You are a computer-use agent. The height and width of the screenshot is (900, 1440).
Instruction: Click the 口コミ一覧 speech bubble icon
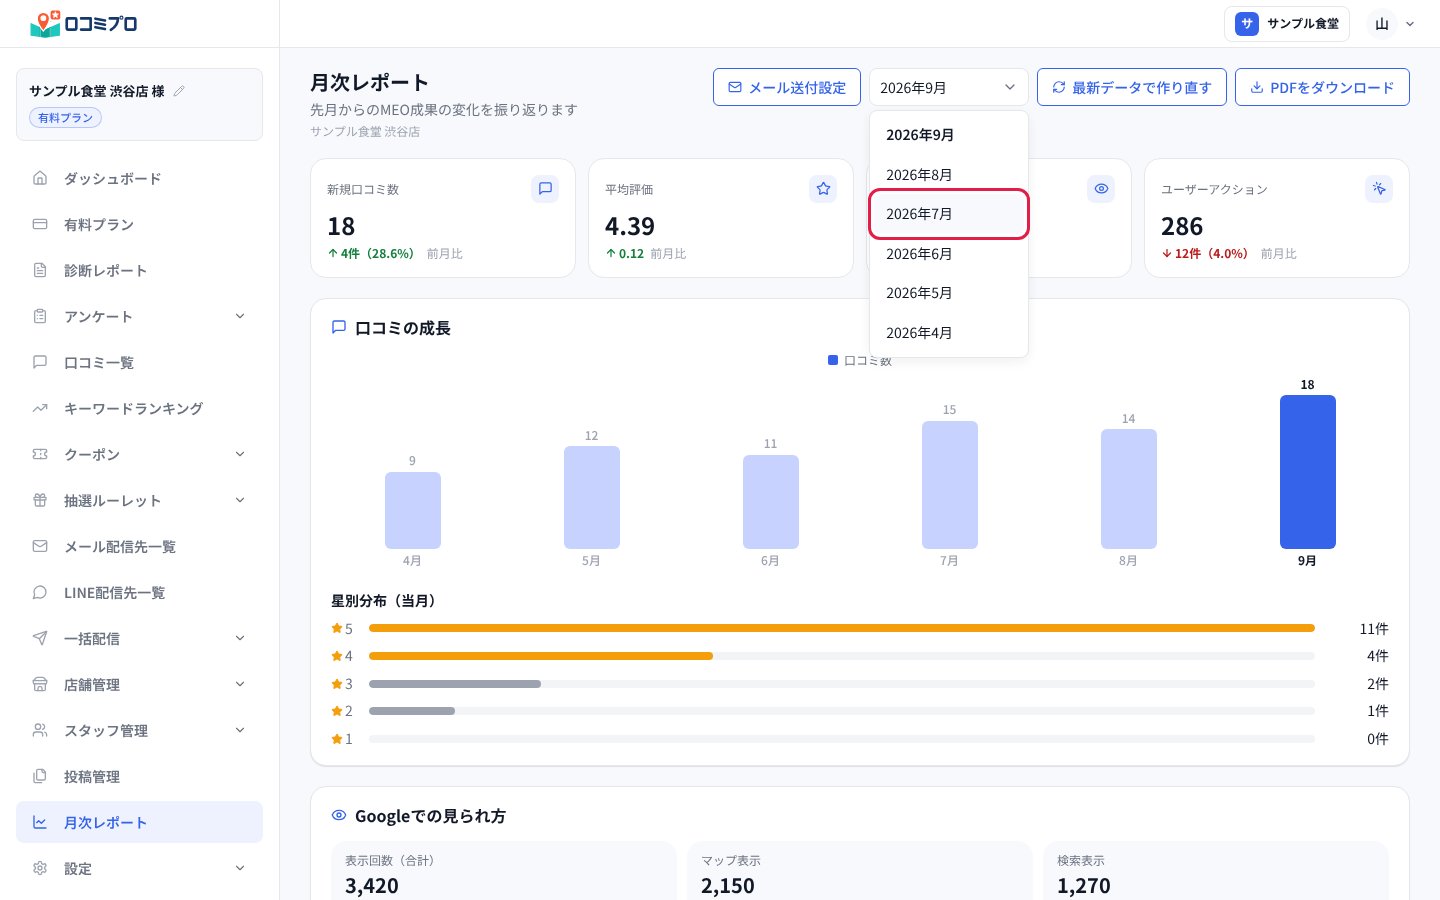40,362
